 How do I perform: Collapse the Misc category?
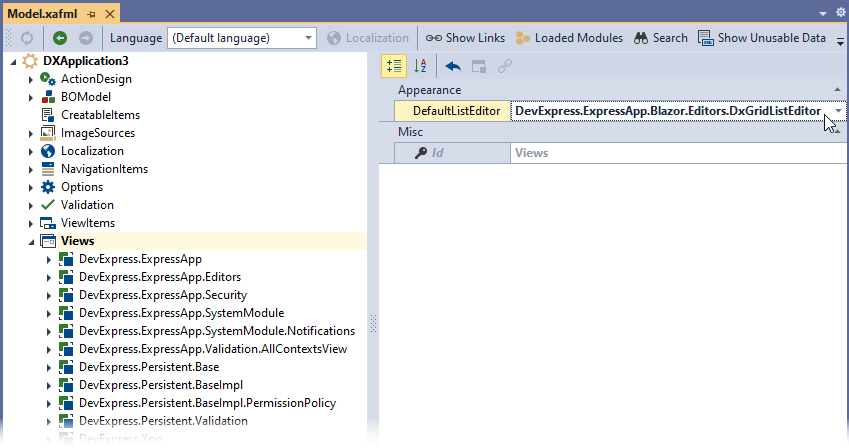pos(837,132)
